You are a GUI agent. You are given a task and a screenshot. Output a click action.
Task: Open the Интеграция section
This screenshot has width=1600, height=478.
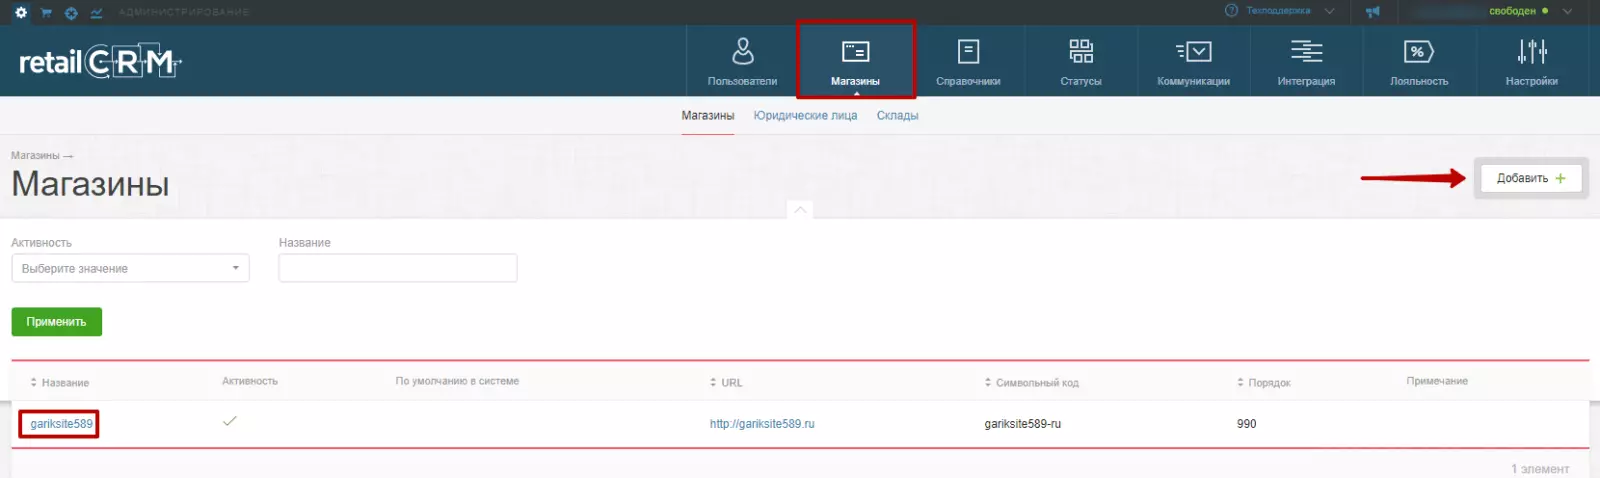pyautogui.click(x=1306, y=61)
